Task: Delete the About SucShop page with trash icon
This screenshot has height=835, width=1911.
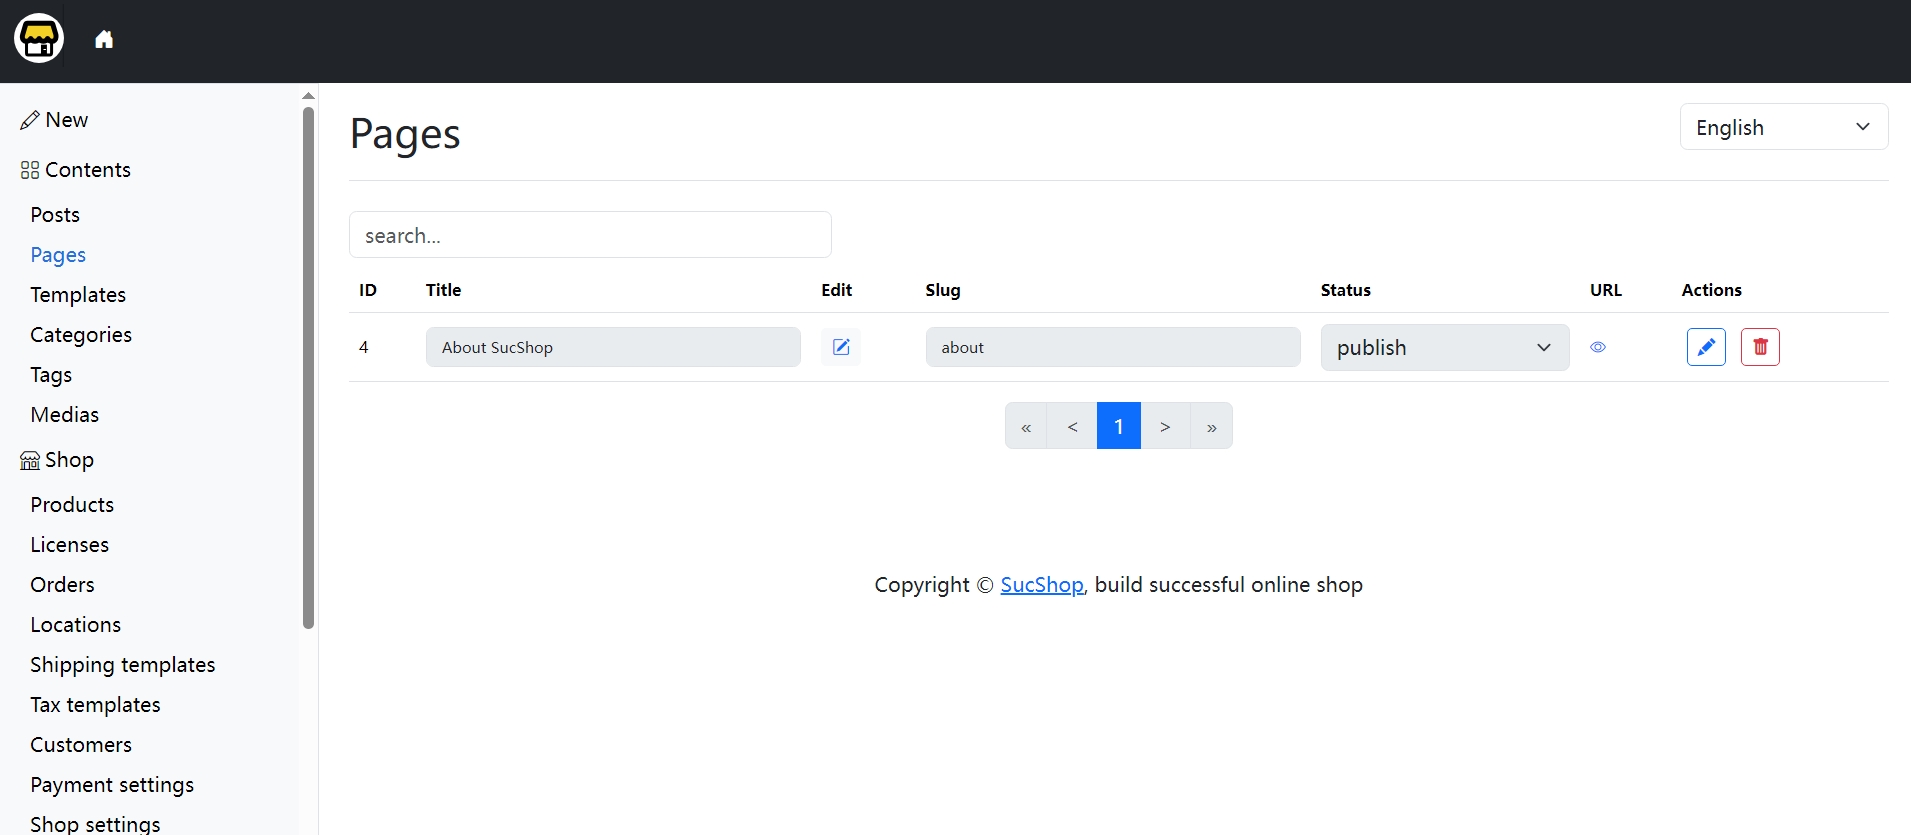Action: [x=1760, y=347]
